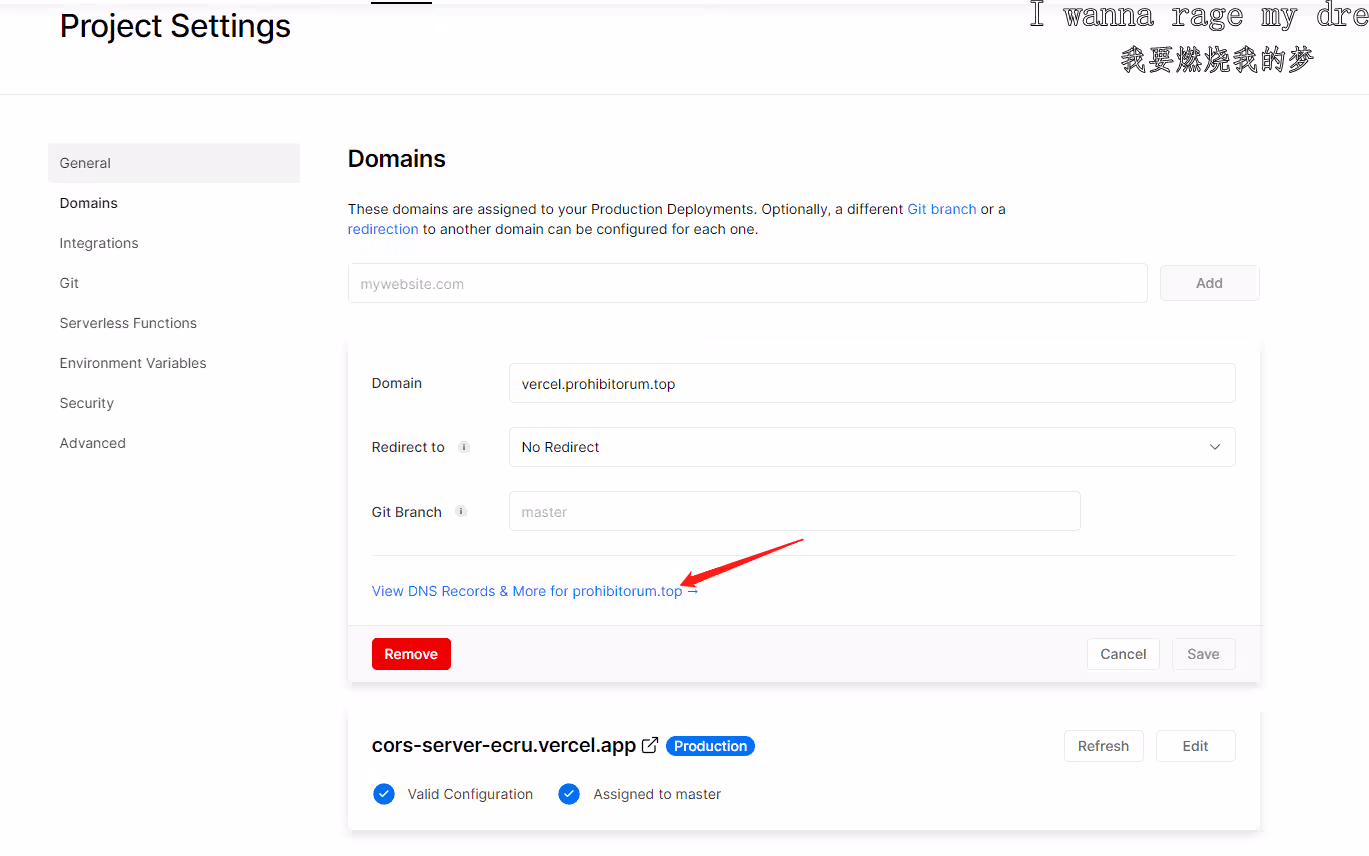1369x856 pixels.
Task: Open external link icon beside cors-server-ecru.vercel.app
Action: tap(650, 745)
